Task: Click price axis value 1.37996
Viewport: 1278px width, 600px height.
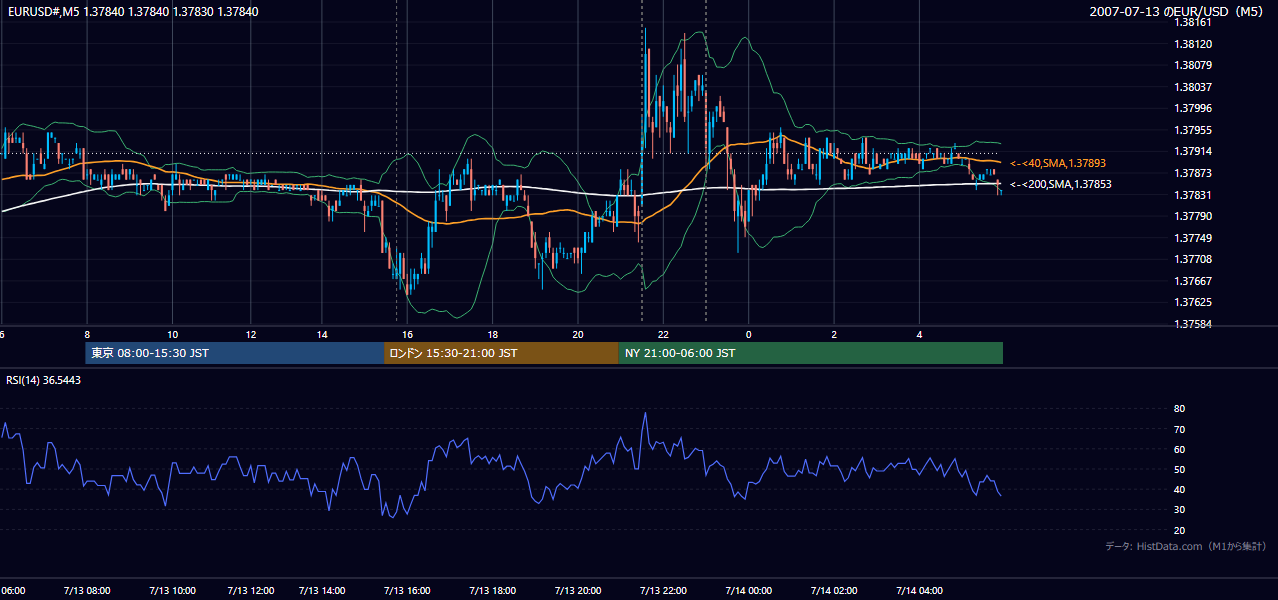Action: (1193, 108)
